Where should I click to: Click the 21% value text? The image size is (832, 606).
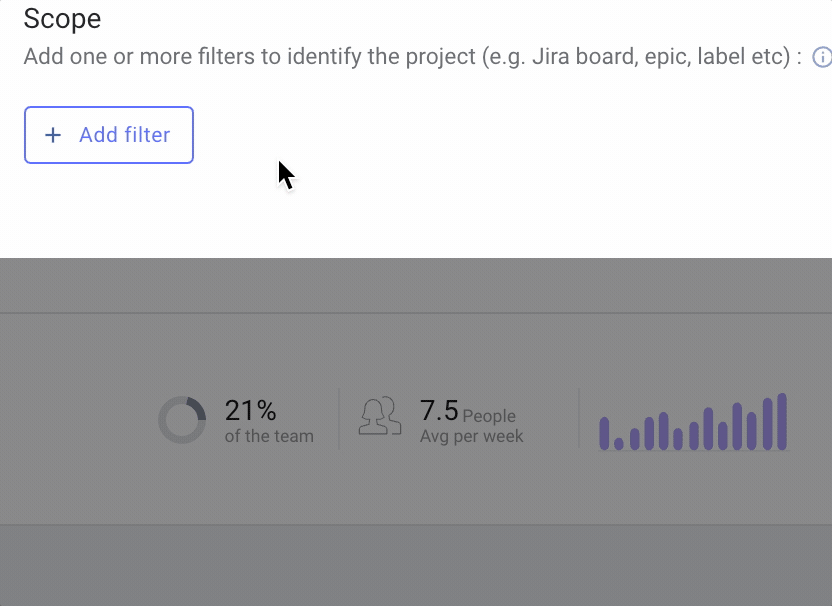250,410
